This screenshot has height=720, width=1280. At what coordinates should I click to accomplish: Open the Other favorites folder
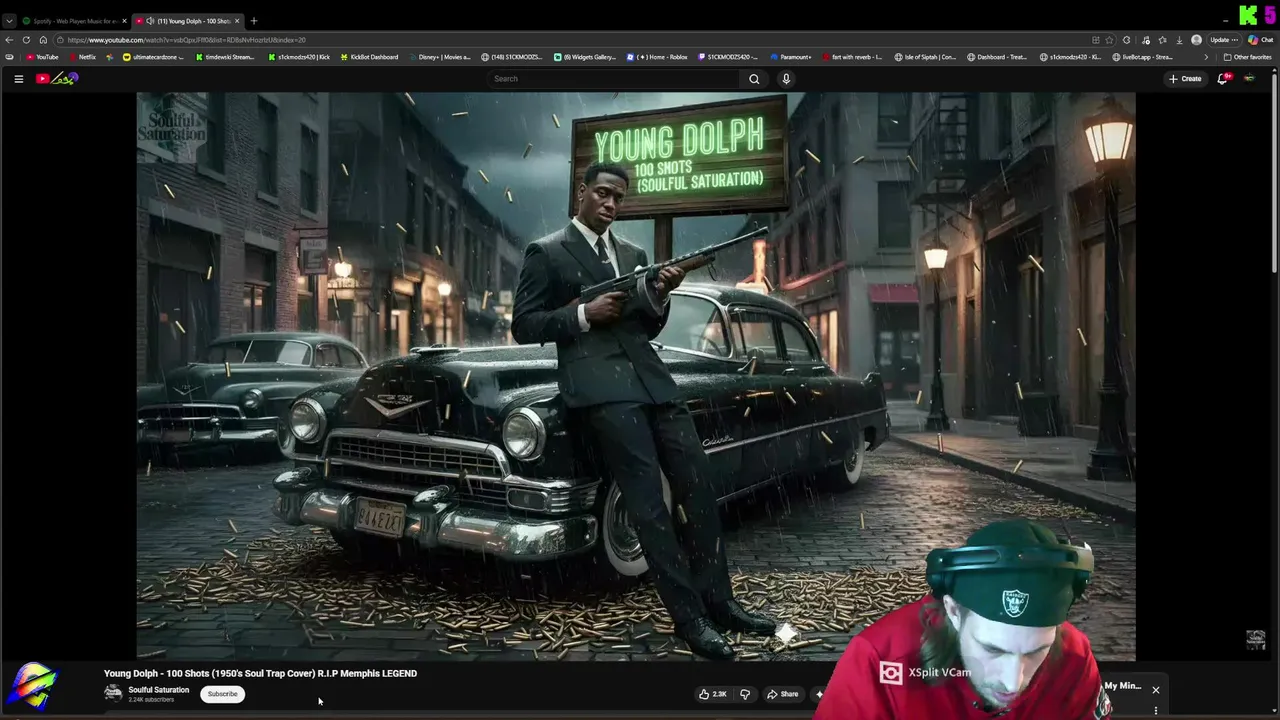tap(1248, 57)
